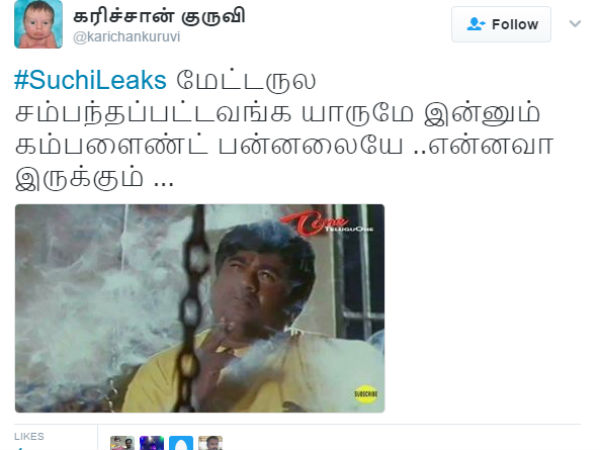600x450 pixels.
Task: Open first liker avatar in likes row
Action: click(x=122, y=443)
